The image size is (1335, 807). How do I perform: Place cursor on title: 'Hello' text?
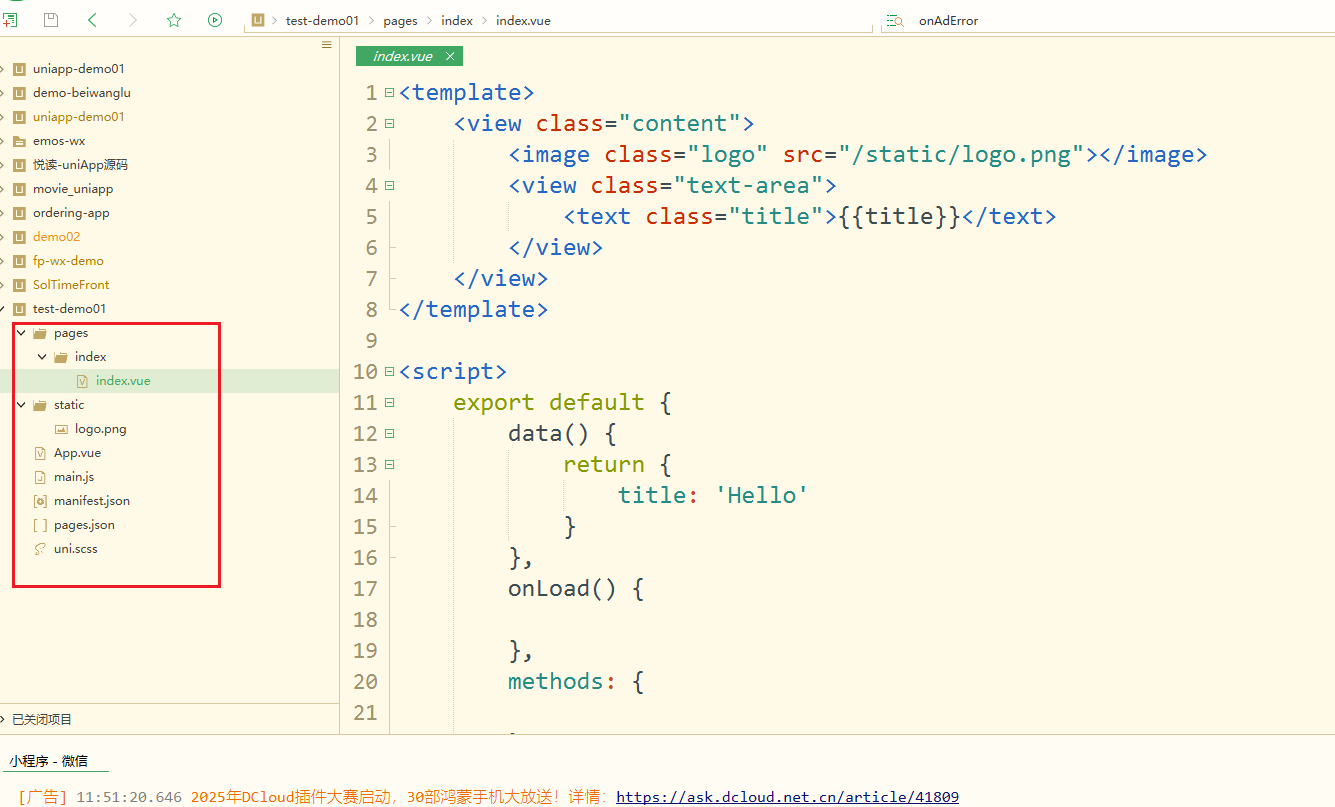tap(713, 495)
